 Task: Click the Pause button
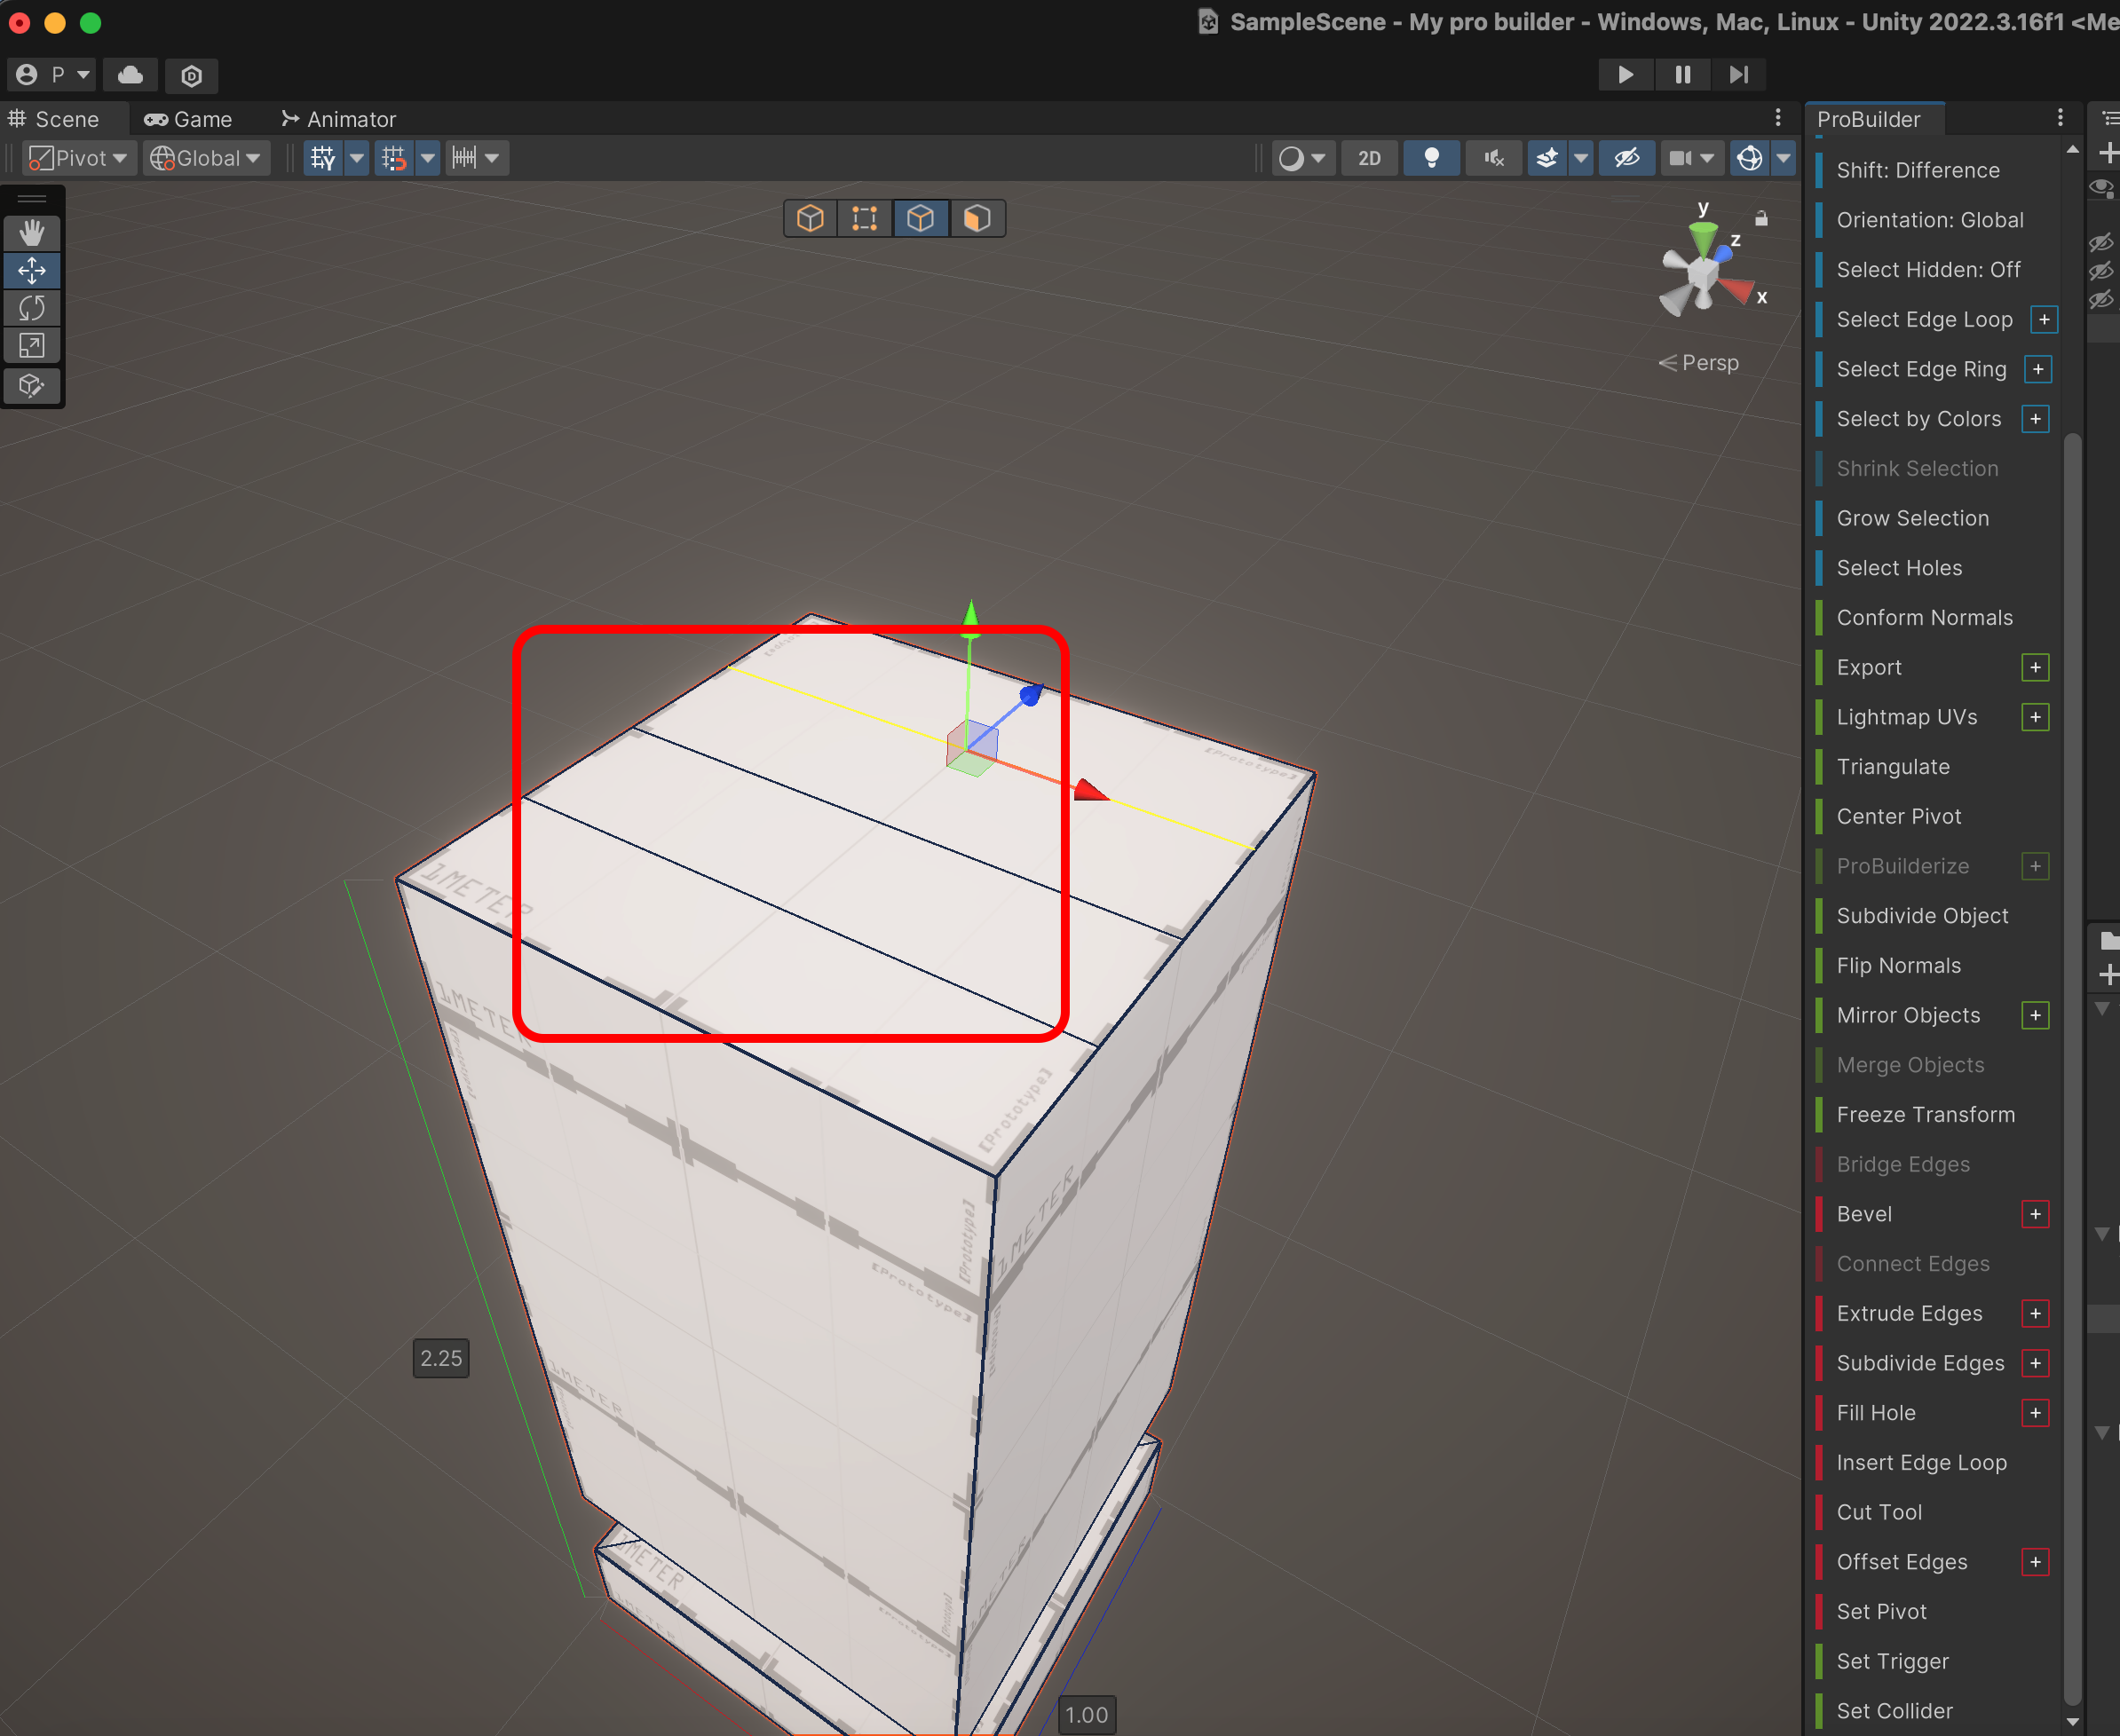pos(1682,75)
